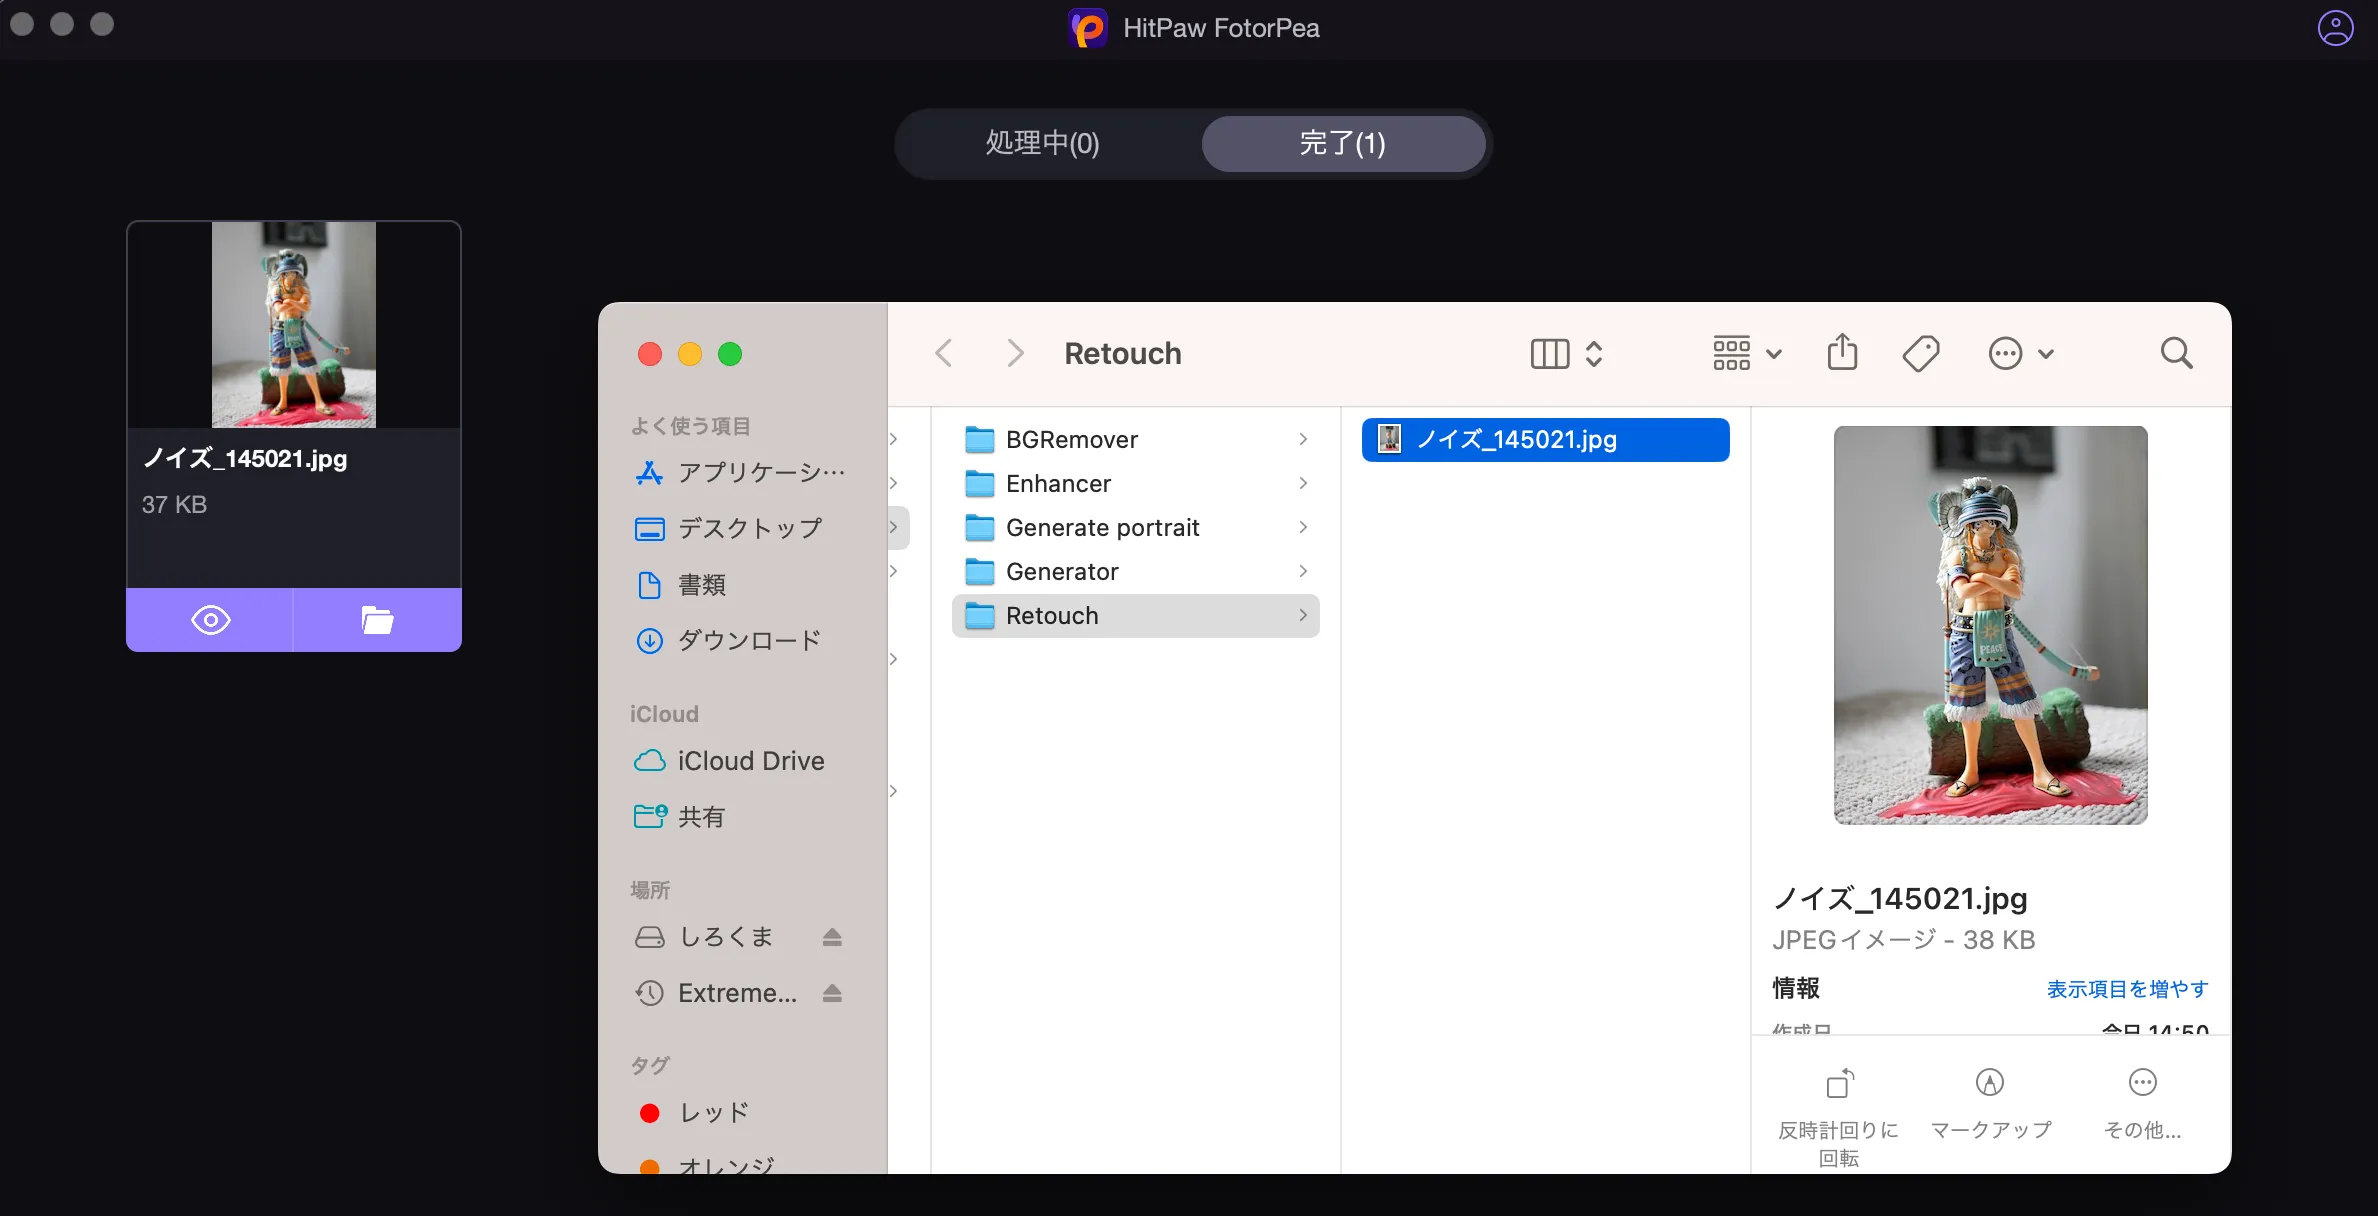The height and width of the screenshot is (1216, 2378).
Task: Click 表示項目を増やす link
Action: coord(2127,989)
